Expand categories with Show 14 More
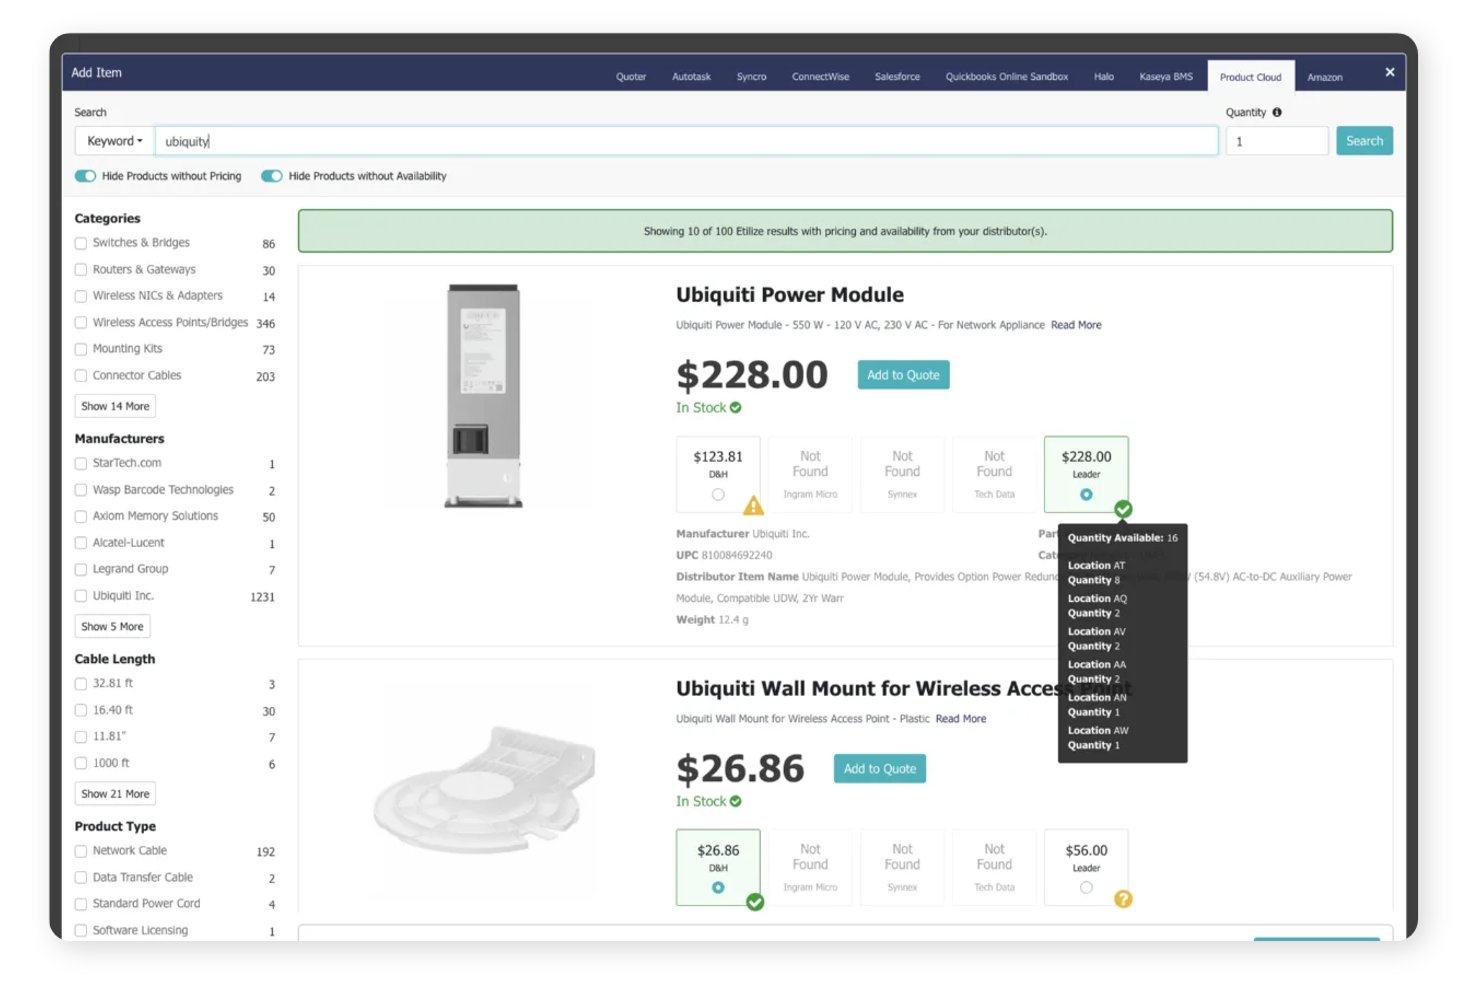Viewport: 1480px width, 987px height. point(115,406)
